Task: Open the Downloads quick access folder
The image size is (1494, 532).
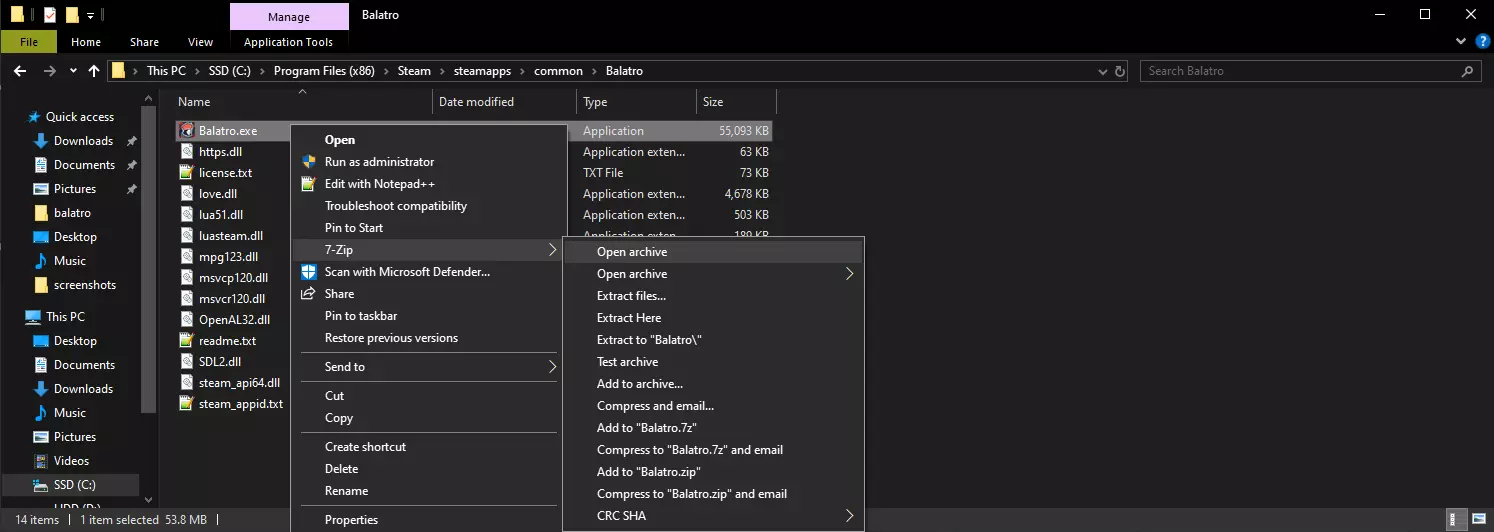Action: [83, 141]
